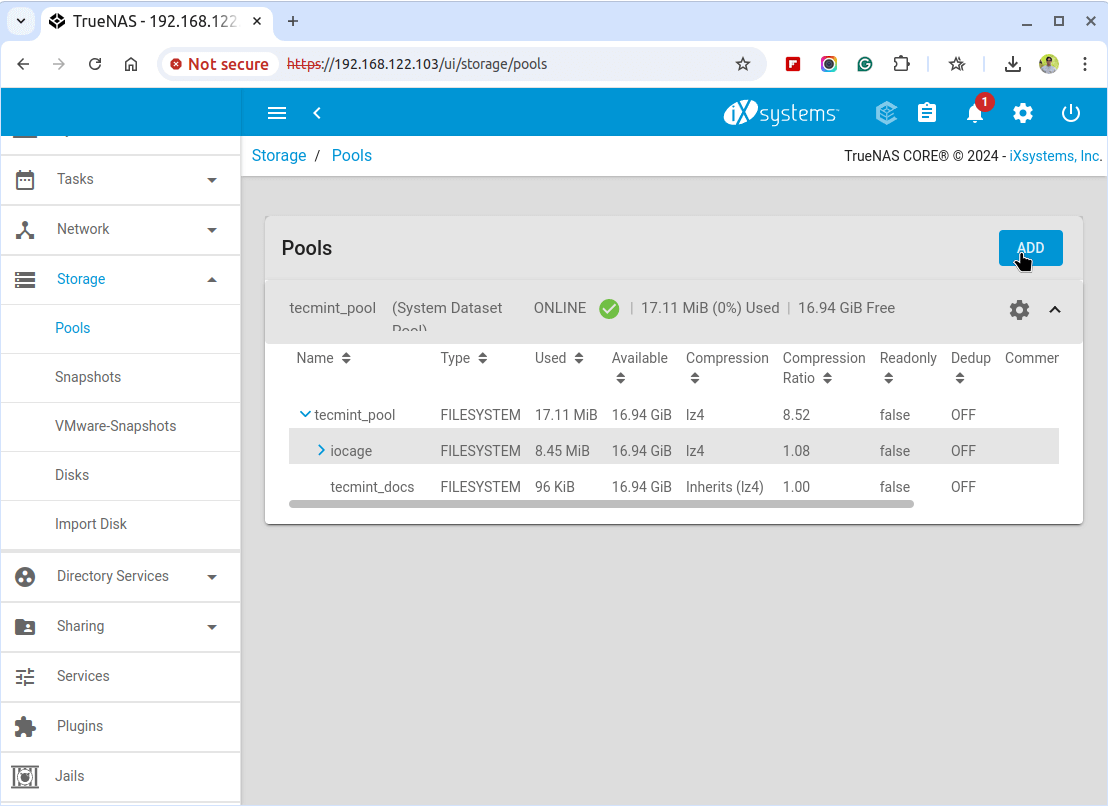Open the browser profile avatar
Image resolution: width=1108 pixels, height=806 pixels.
point(1049,64)
